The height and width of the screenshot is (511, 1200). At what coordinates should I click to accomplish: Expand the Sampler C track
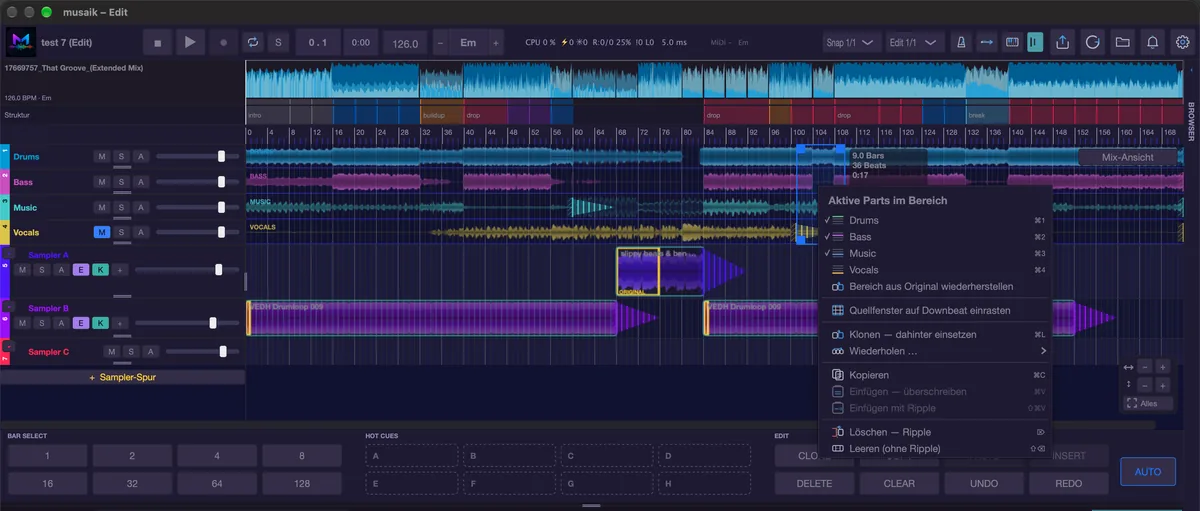tap(10, 345)
